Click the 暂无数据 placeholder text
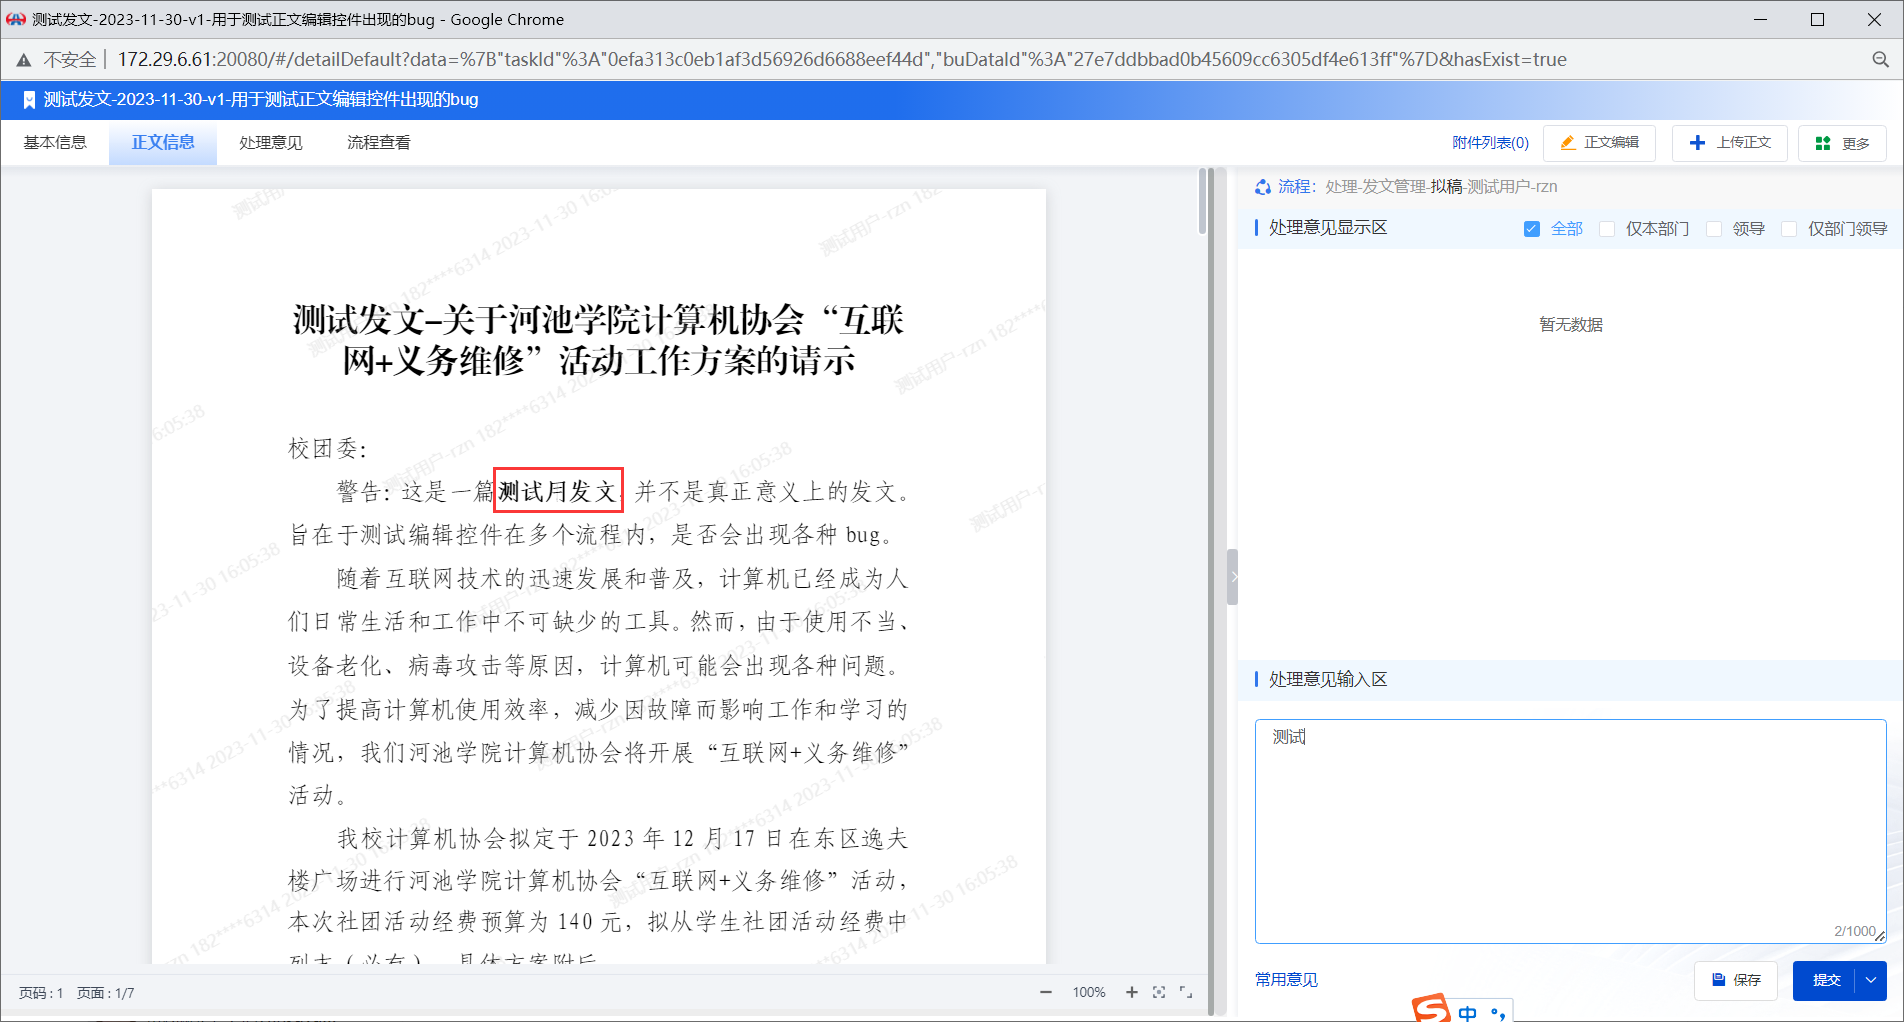1904x1022 pixels. click(x=1571, y=325)
